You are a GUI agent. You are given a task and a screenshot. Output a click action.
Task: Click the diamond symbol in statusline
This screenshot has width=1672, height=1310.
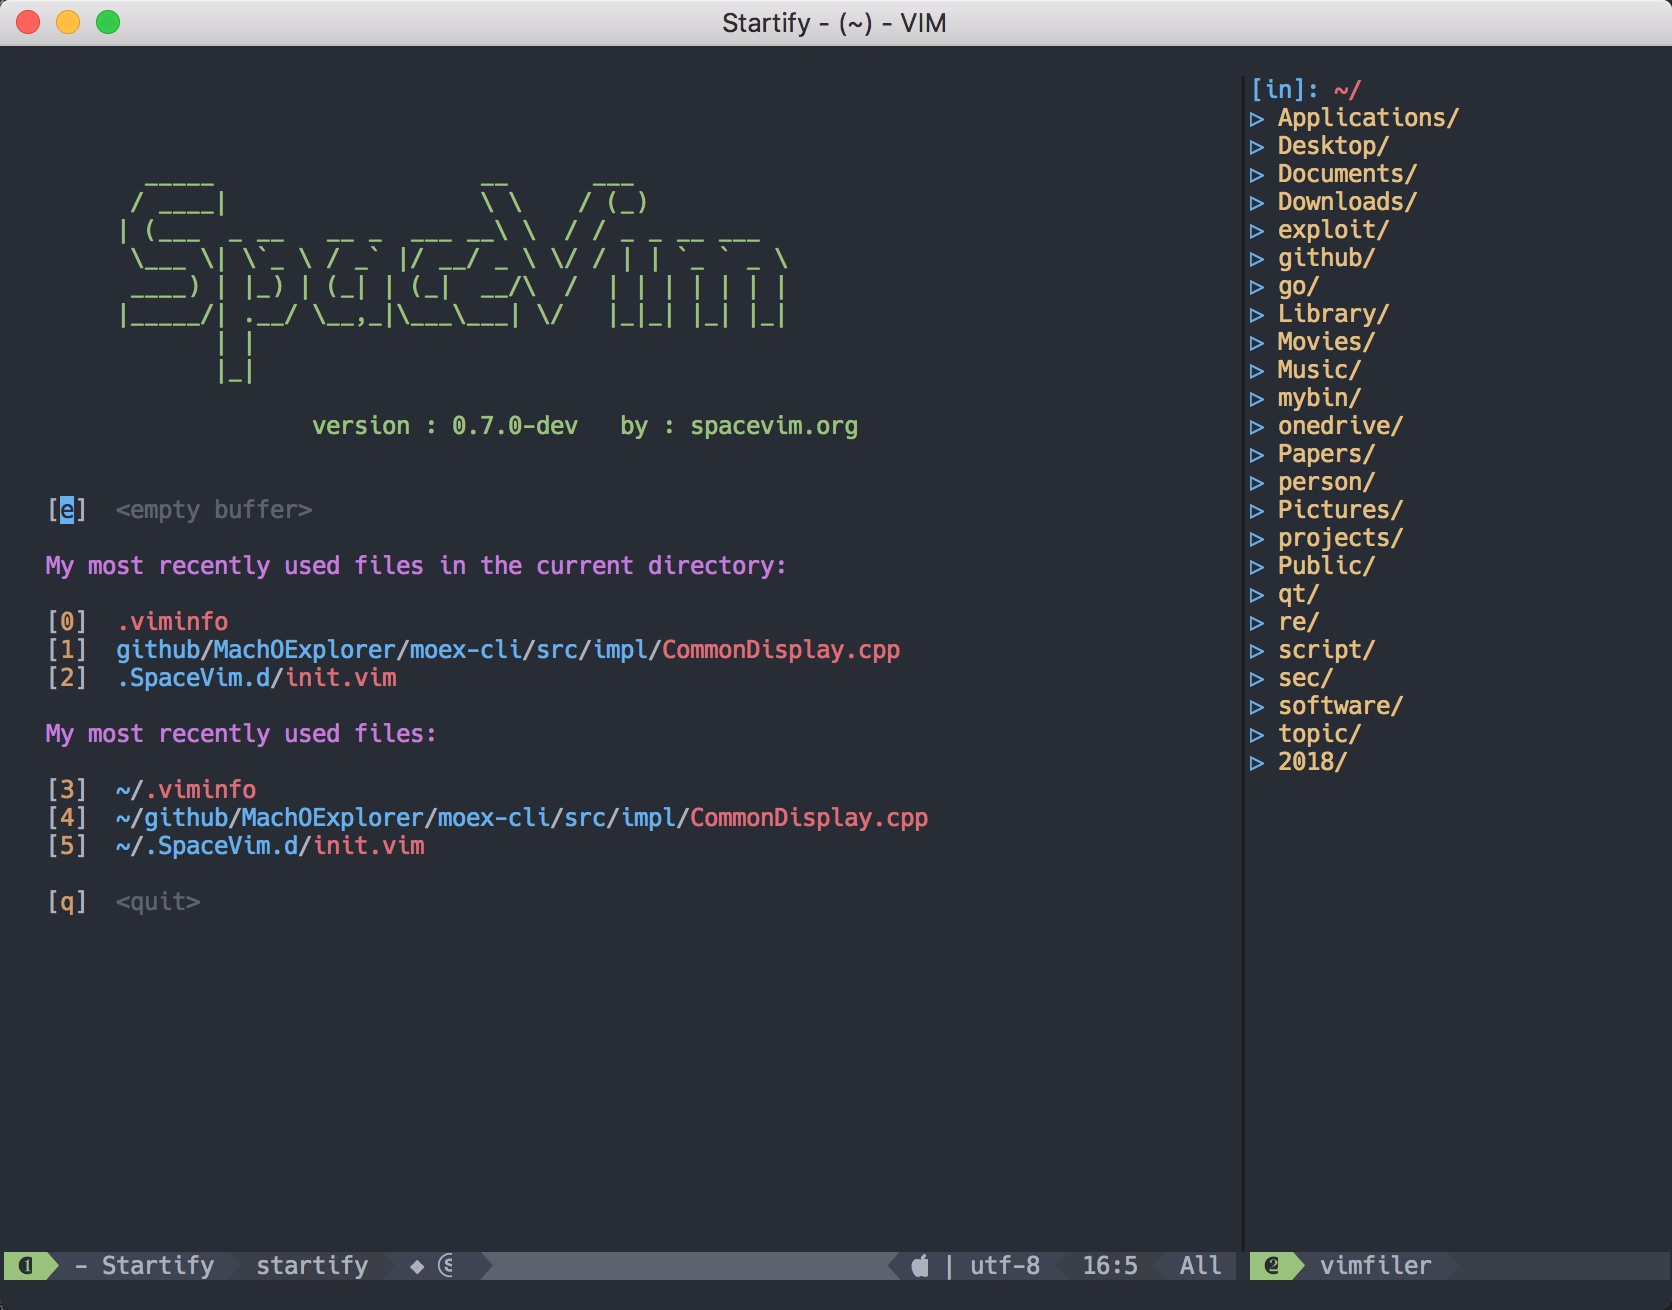click(x=417, y=1267)
